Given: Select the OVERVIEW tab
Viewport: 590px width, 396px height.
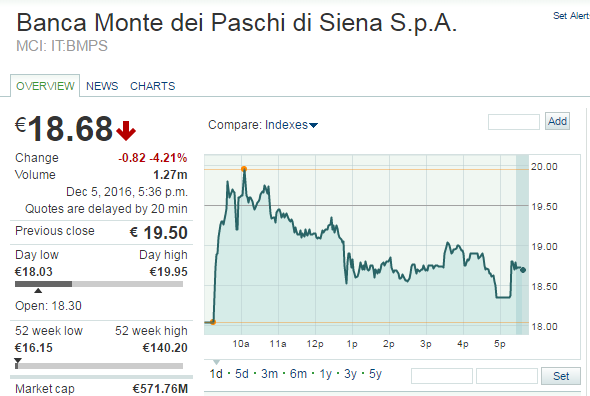Looking at the screenshot, I should pyautogui.click(x=45, y=86).
